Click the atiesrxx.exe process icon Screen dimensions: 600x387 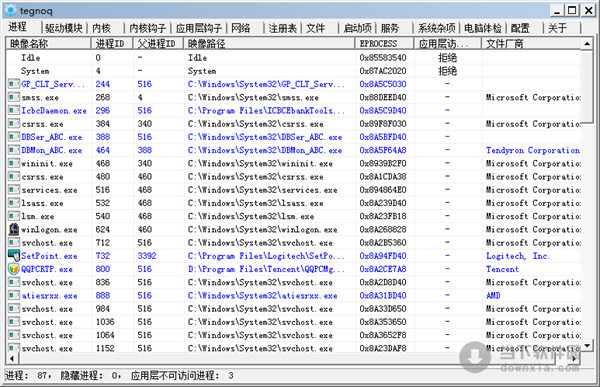point(14,296)
